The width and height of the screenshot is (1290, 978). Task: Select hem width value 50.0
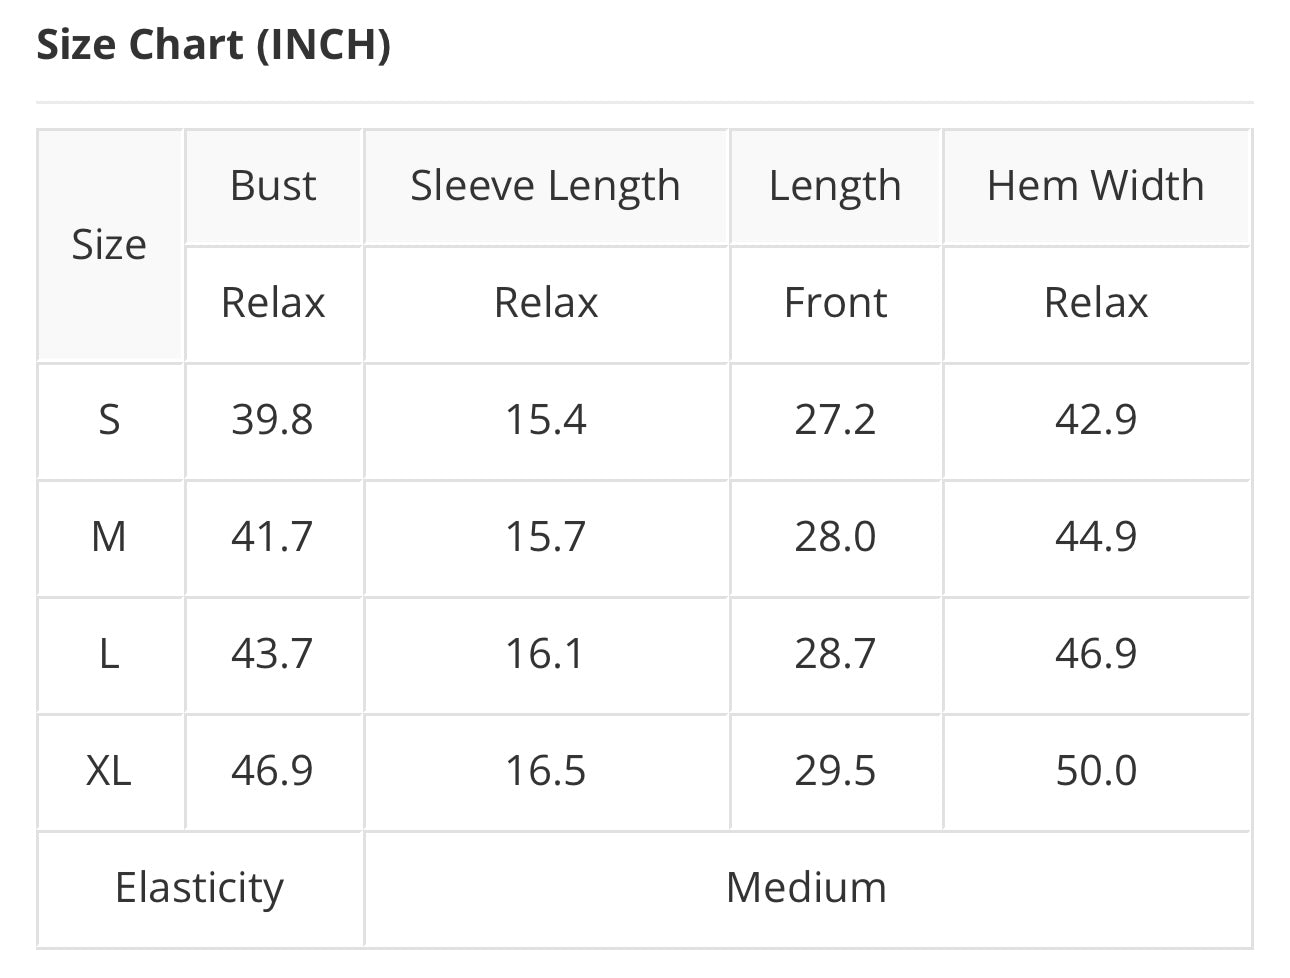[x=1096, y=771]
